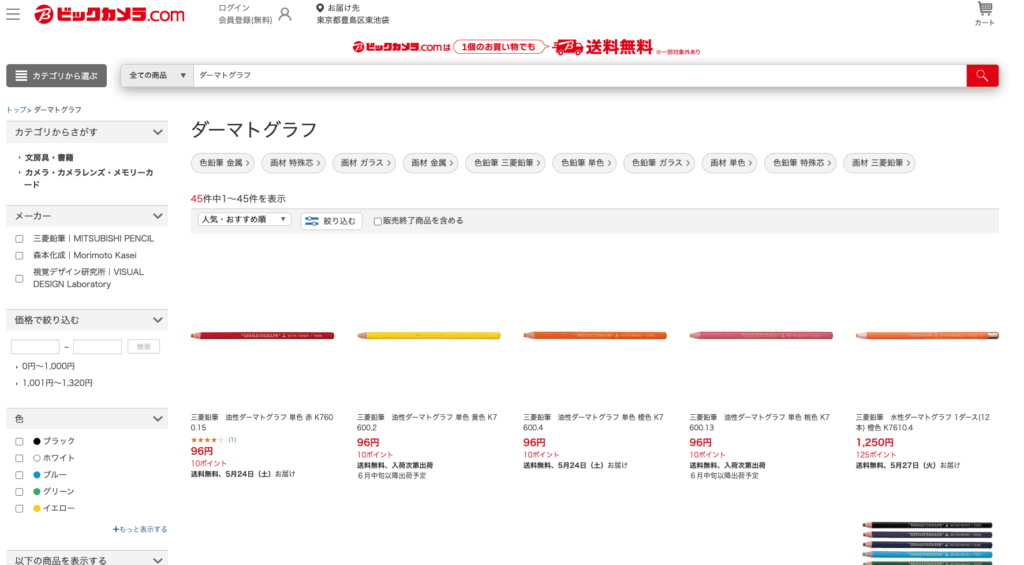Click the BicCamera.com logo

point(109,14)
